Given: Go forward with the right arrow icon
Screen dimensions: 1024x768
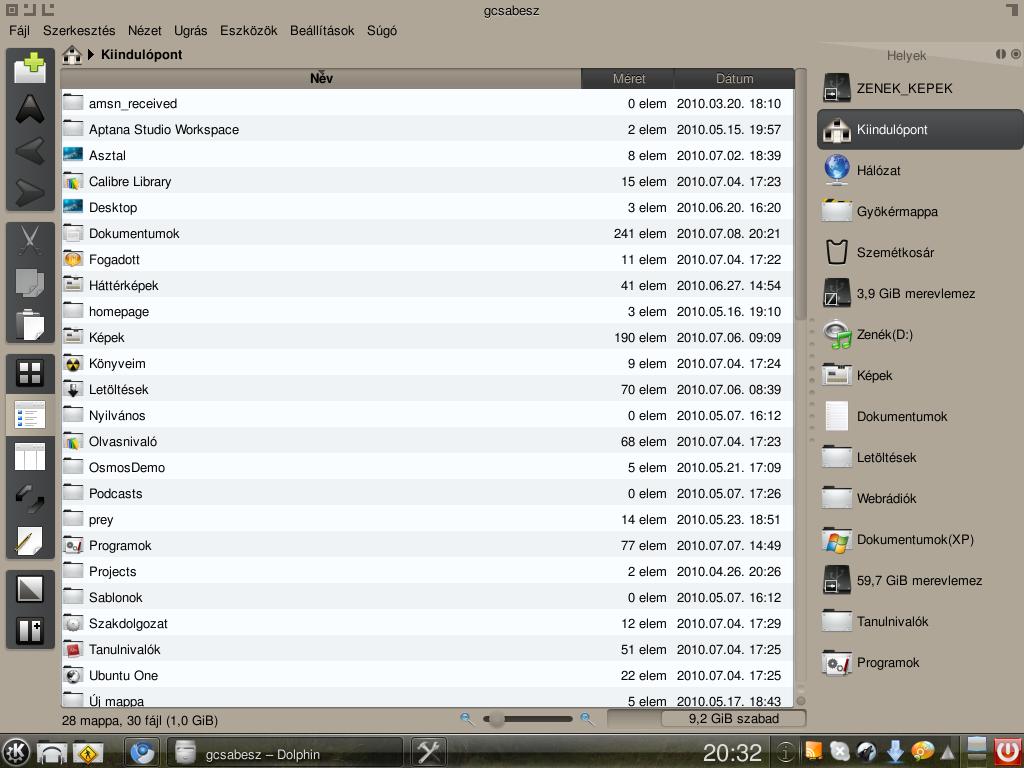Looking at the screenshot, I should (30, 192).
